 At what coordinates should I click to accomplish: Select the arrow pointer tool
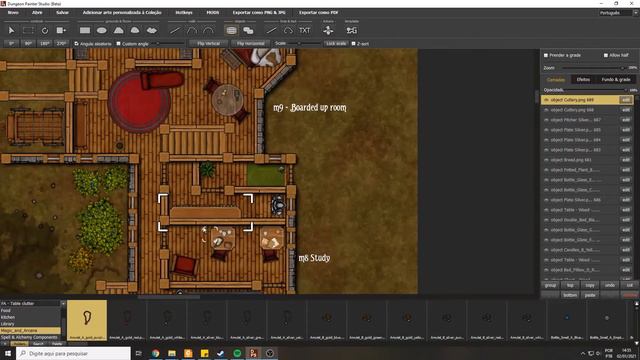click(x=11, y=31)
